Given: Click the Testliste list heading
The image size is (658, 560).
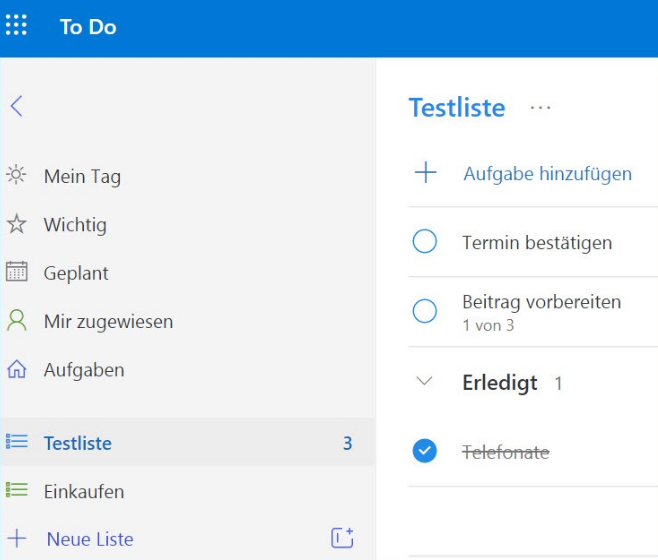Looking at the screenshot, I should click(x=457, y=107).
